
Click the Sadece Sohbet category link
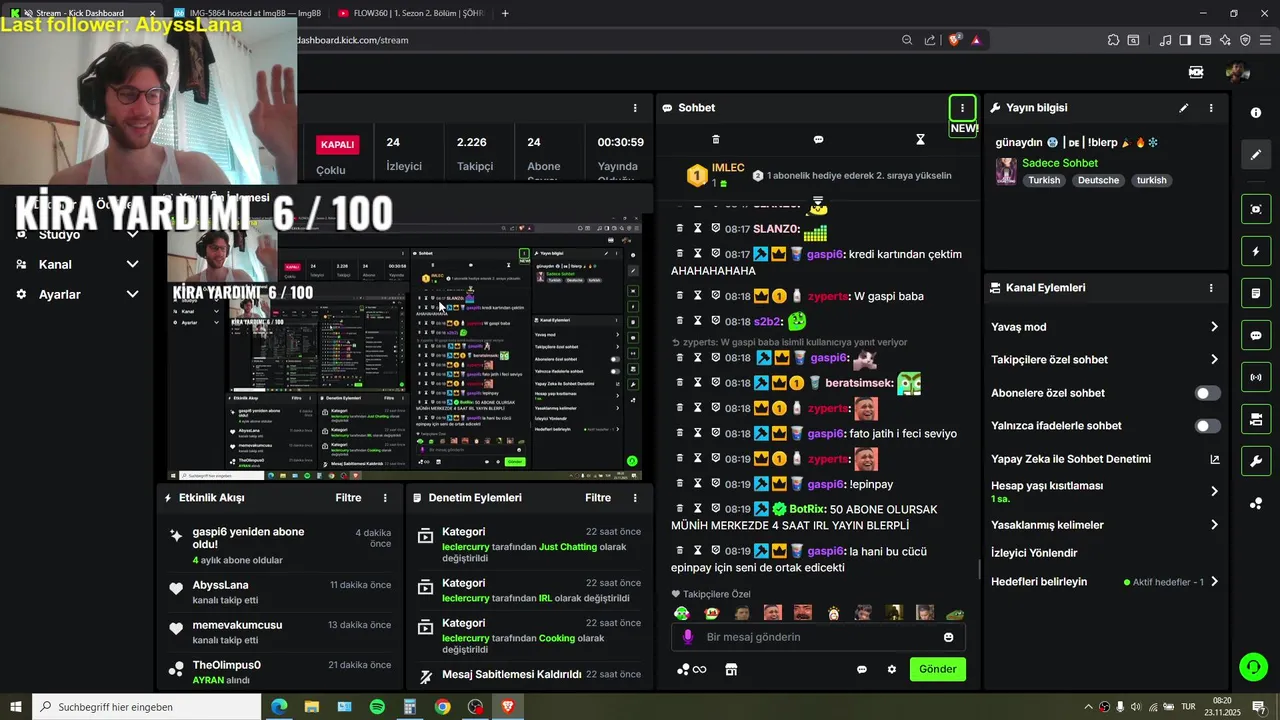1060,163
